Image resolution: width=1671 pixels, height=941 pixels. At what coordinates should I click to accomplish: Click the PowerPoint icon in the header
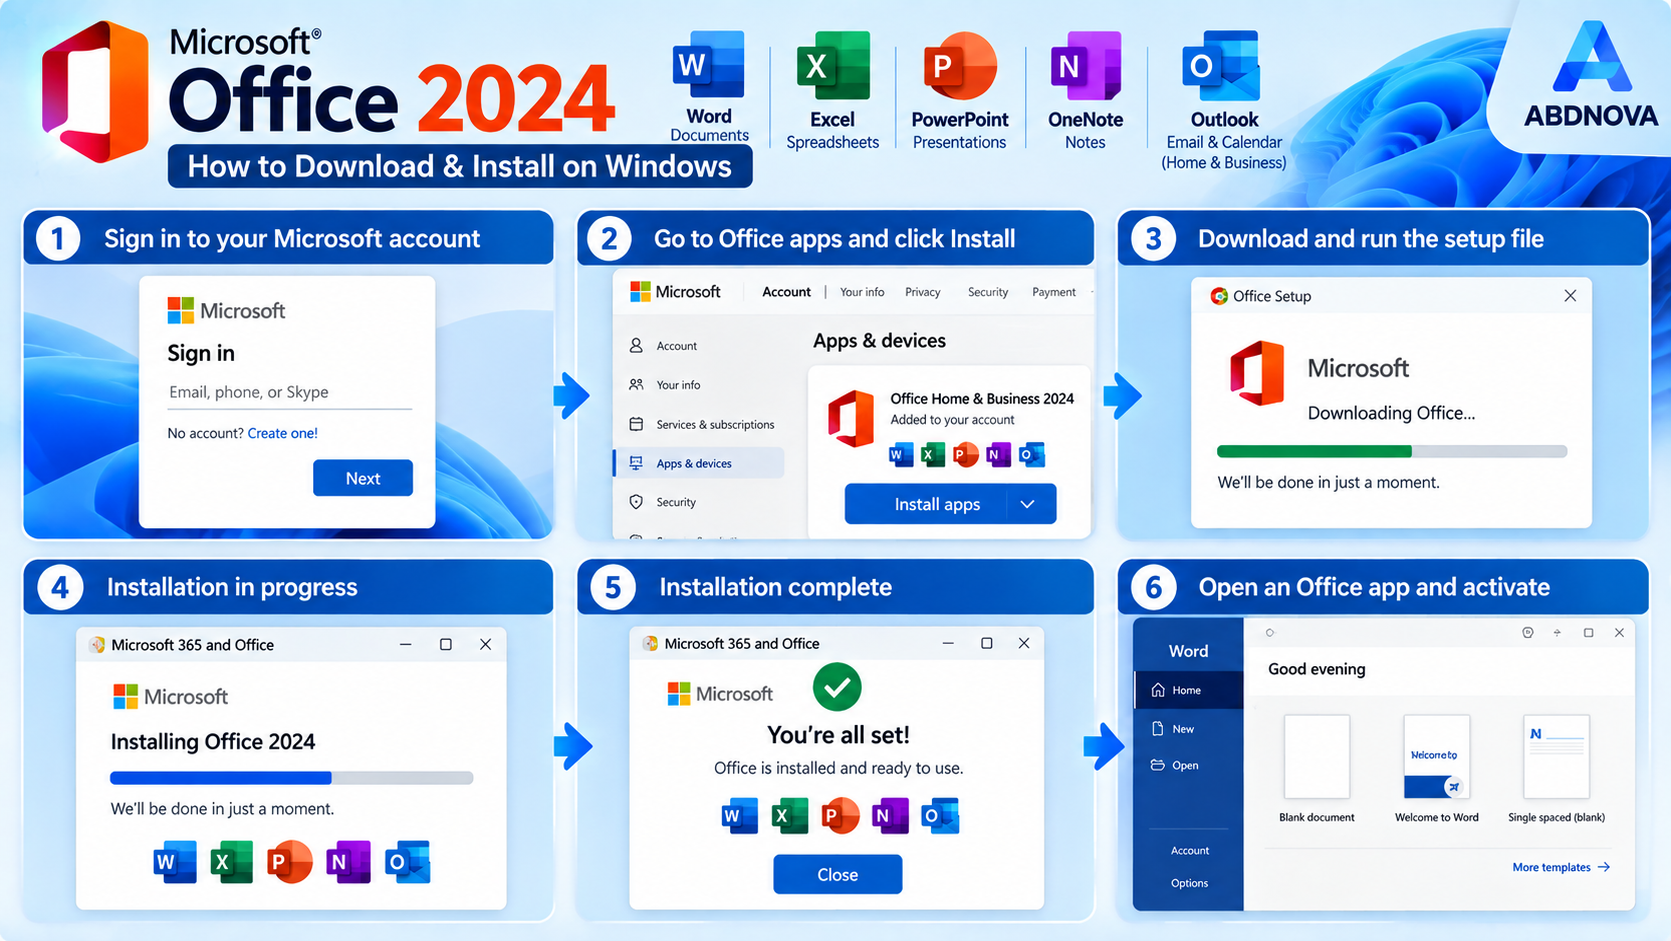[x=959, y=65]
